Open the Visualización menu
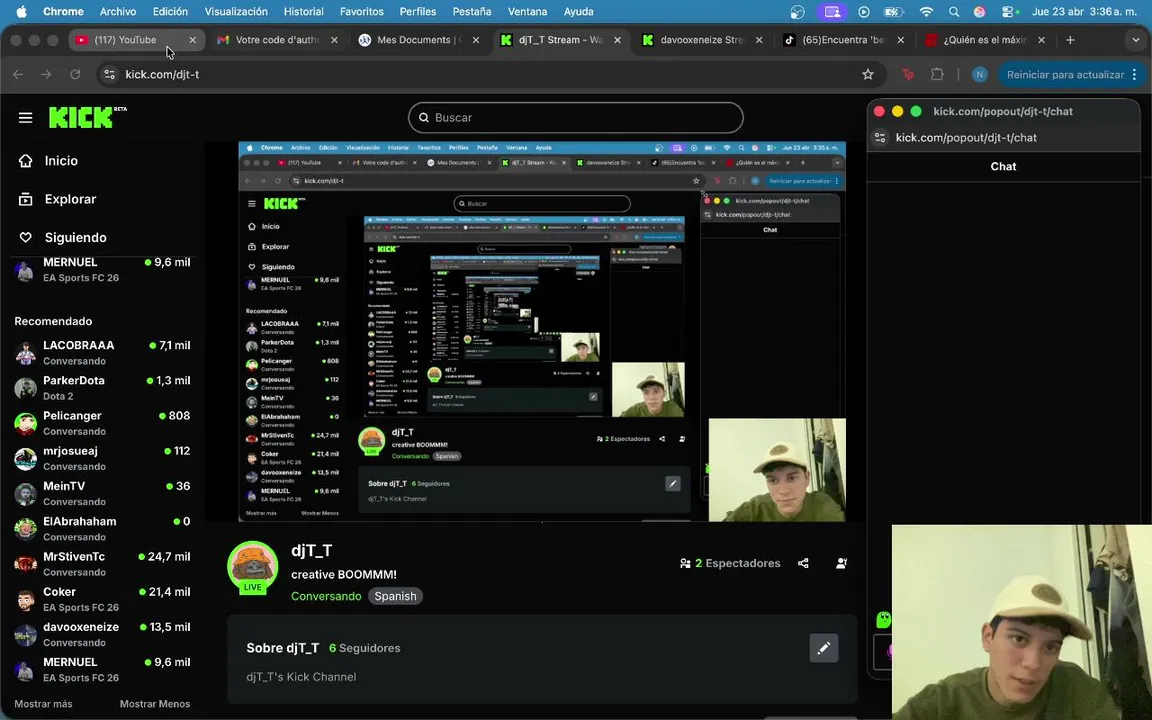Viewport: 1152px width, 720px height. click(x=236, y=12)
